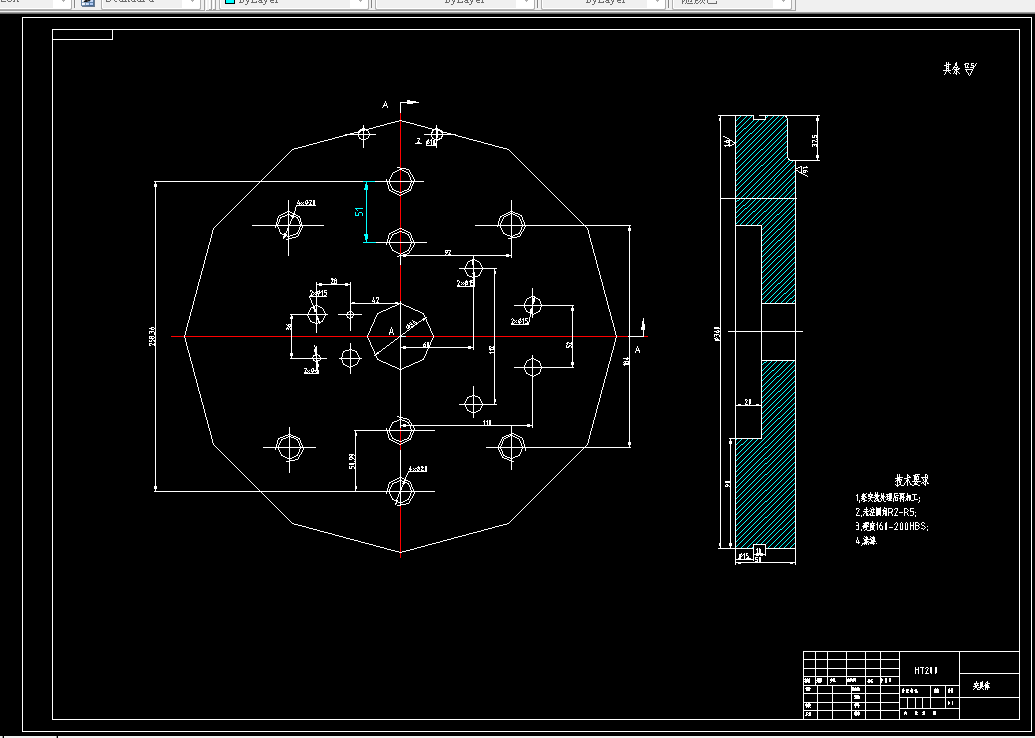This screenshot has width=1035, height=738.
Task: Open the lineweight ByLayer dropdown
Action: [x=603, y=3]
